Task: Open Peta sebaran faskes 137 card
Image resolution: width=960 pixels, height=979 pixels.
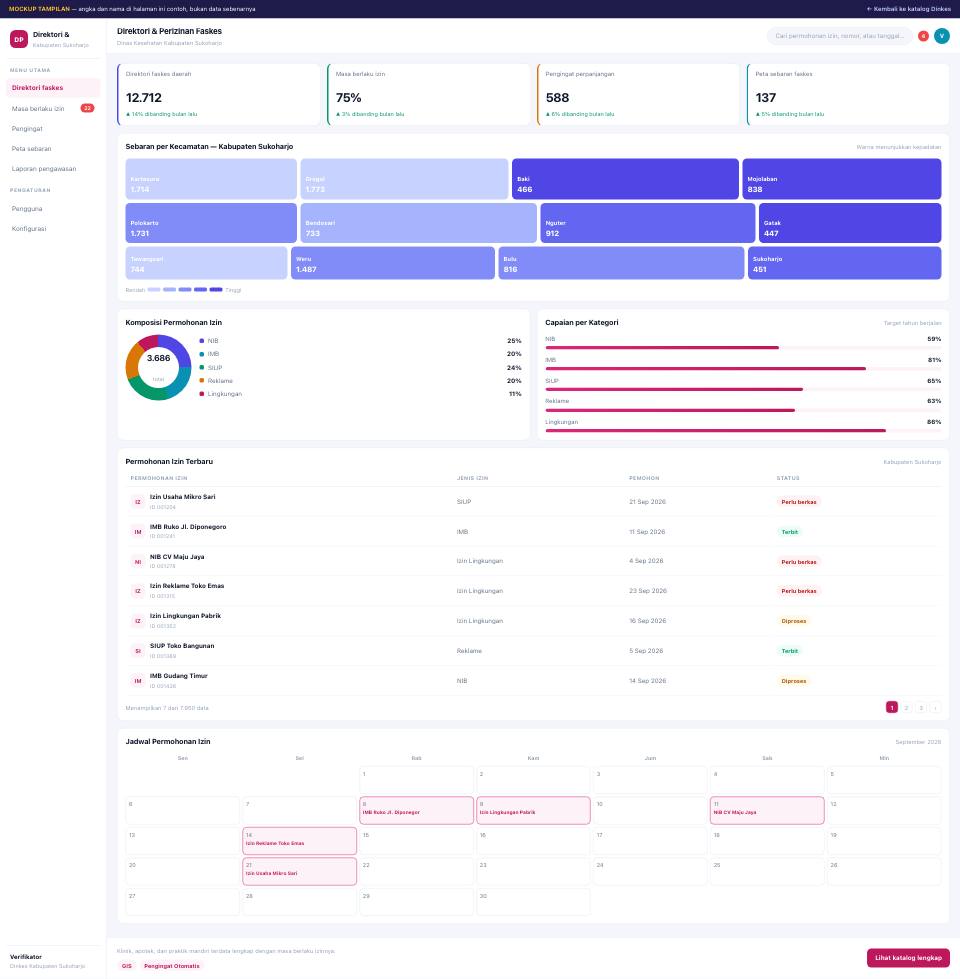Action: tap(848, 94)
